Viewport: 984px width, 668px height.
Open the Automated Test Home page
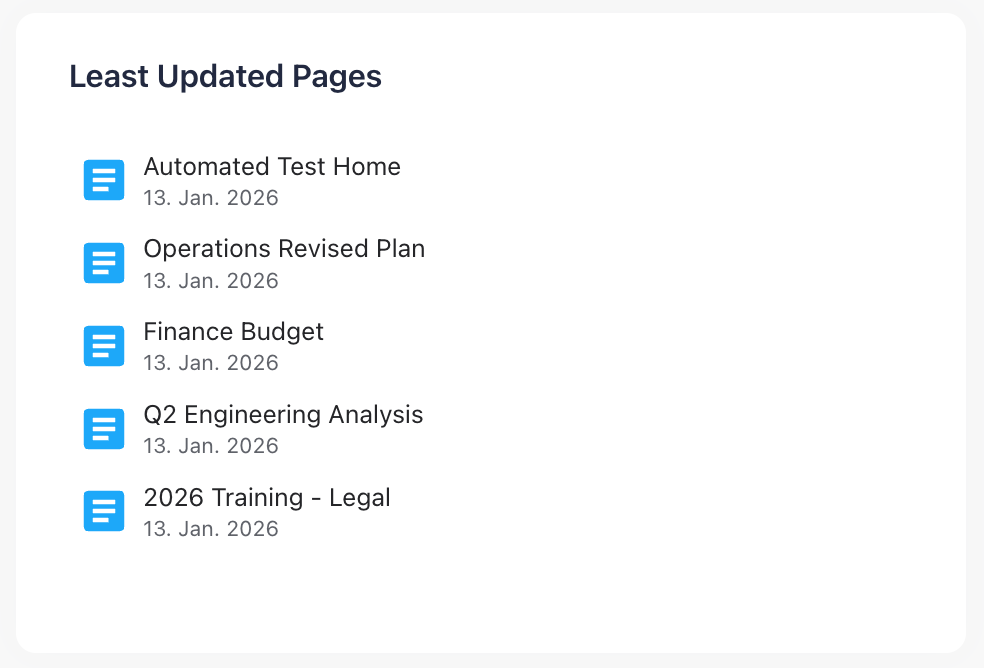pos(272,167)
